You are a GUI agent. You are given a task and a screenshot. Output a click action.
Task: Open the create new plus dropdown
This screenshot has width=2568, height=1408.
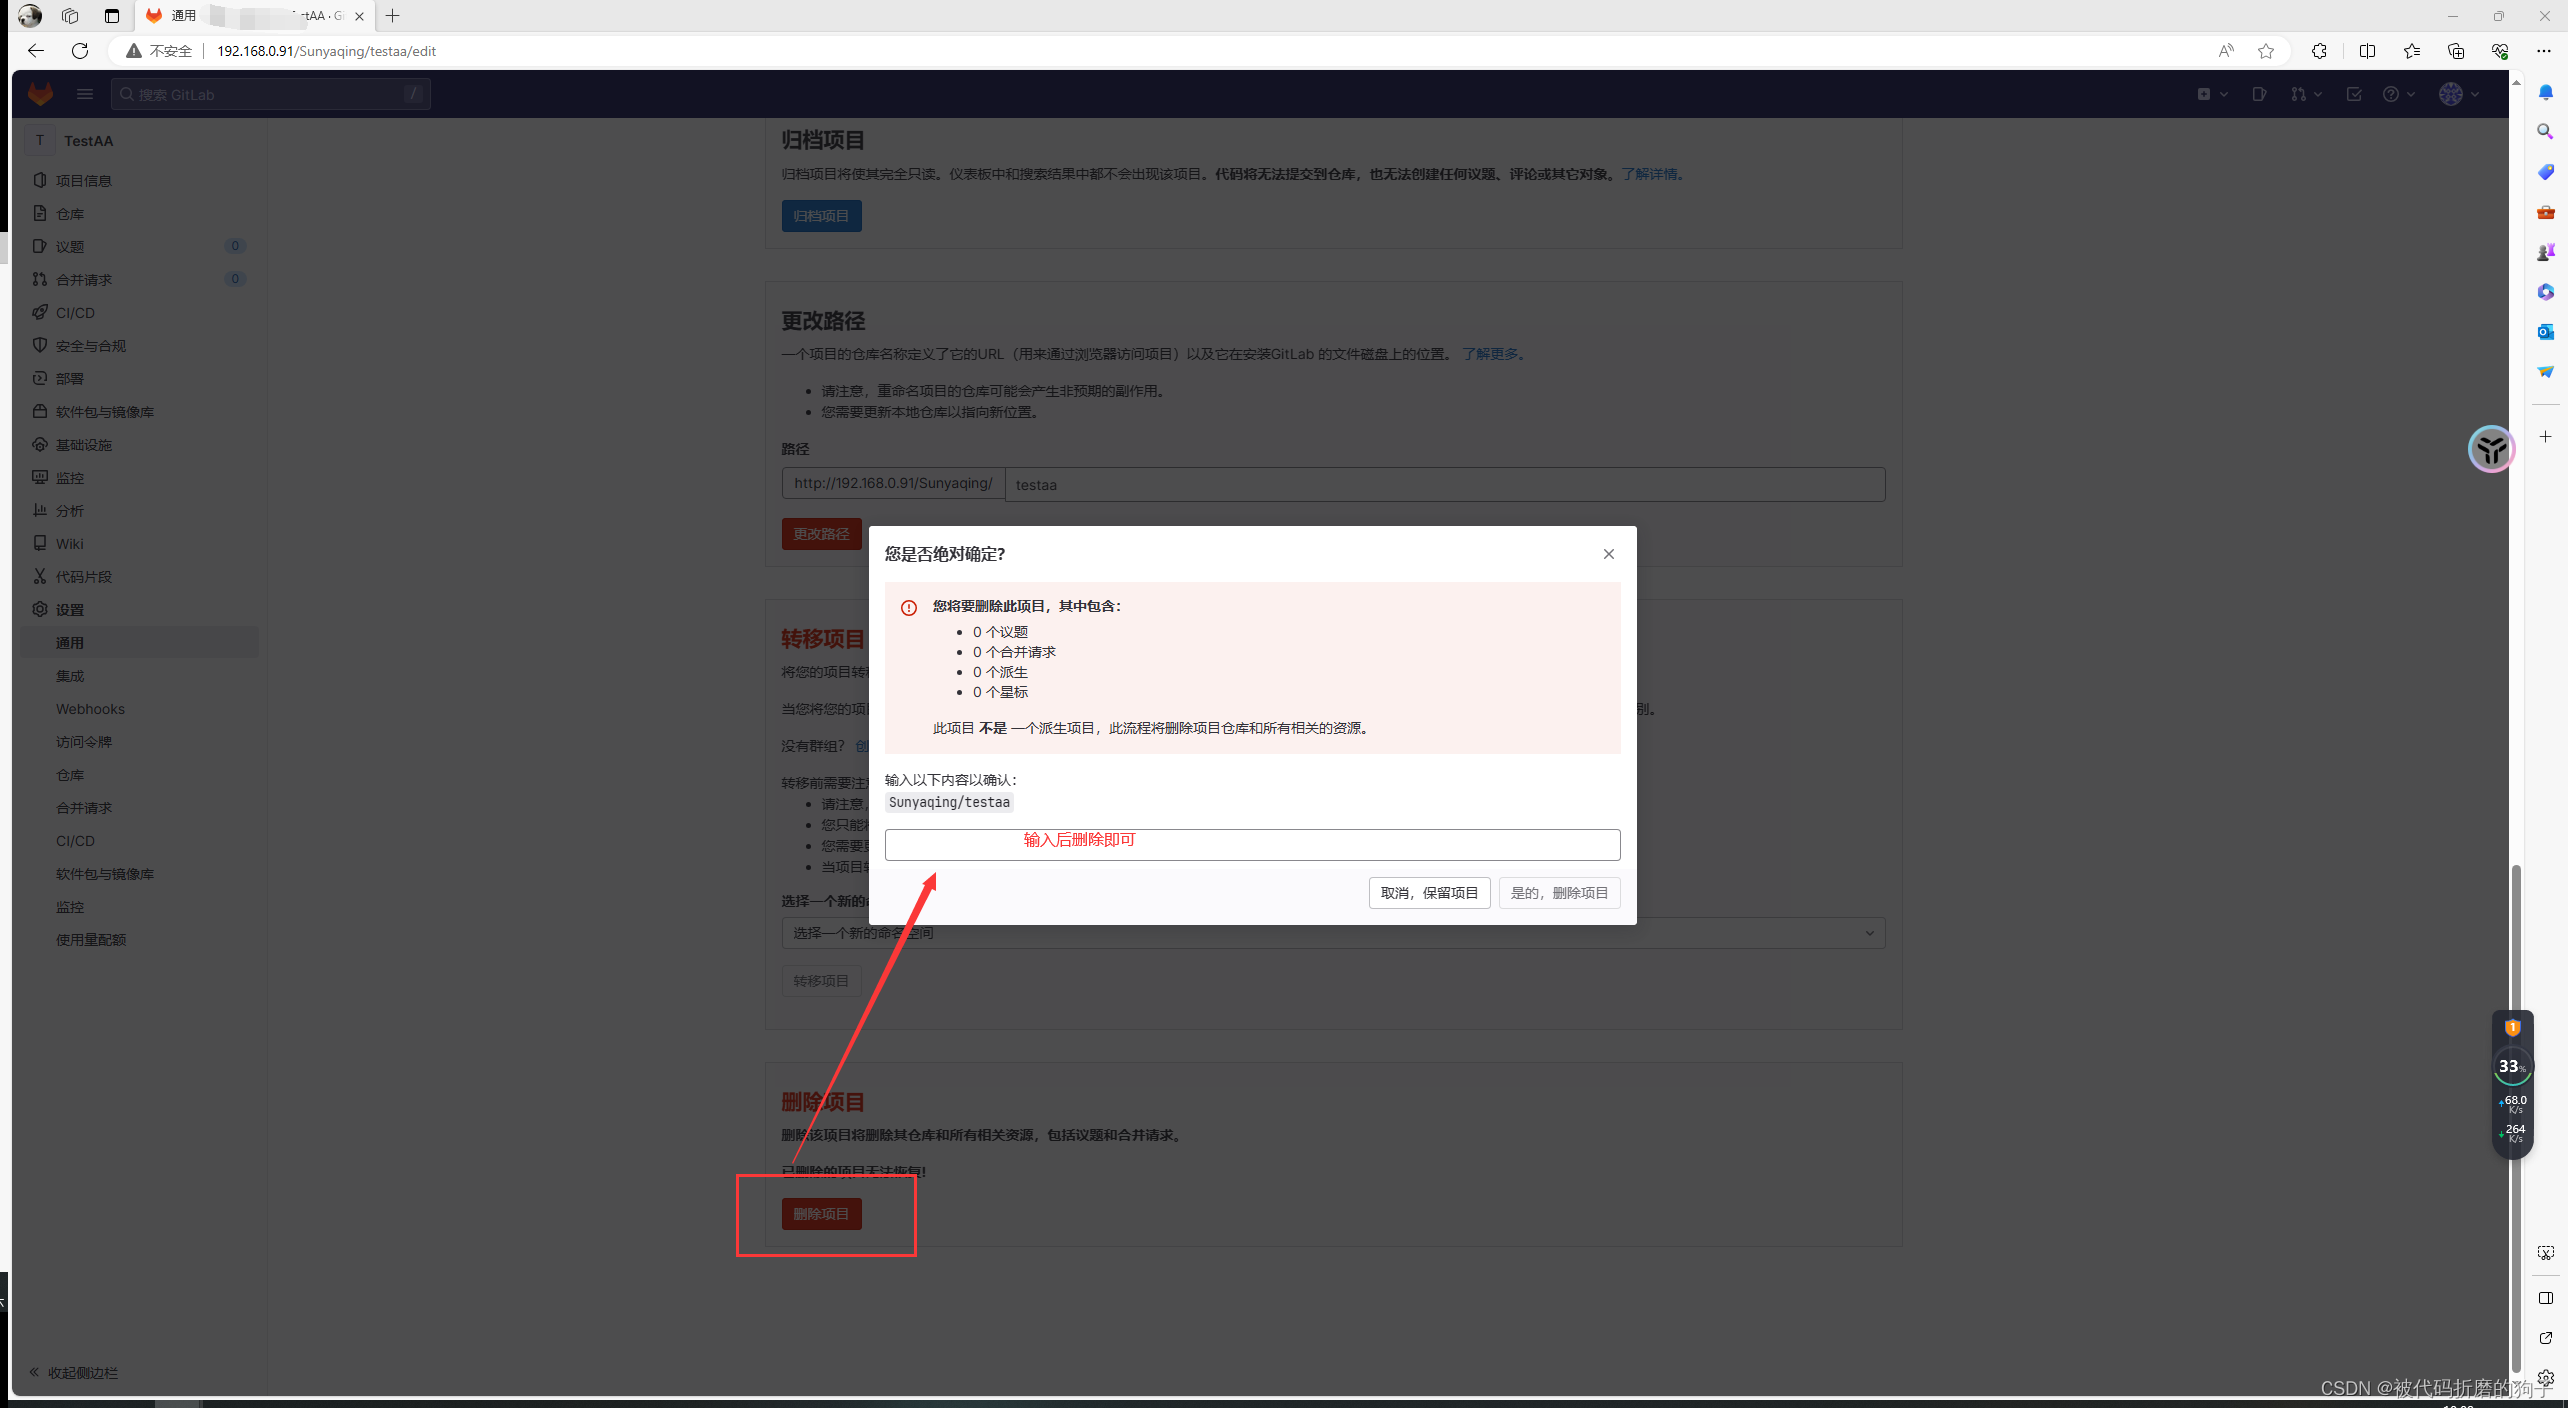click(x=2212, y=94)
